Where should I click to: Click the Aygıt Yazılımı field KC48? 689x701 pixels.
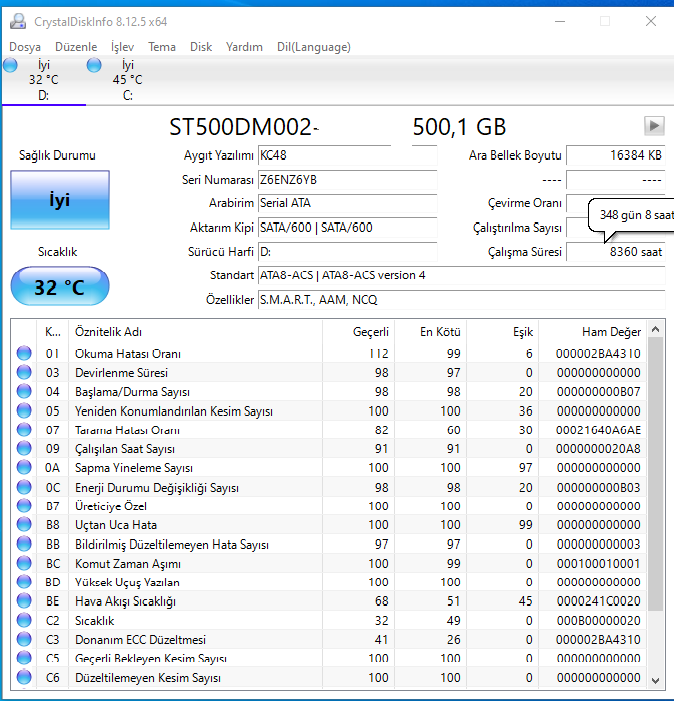pyautogui.click(x=347, y=156)
